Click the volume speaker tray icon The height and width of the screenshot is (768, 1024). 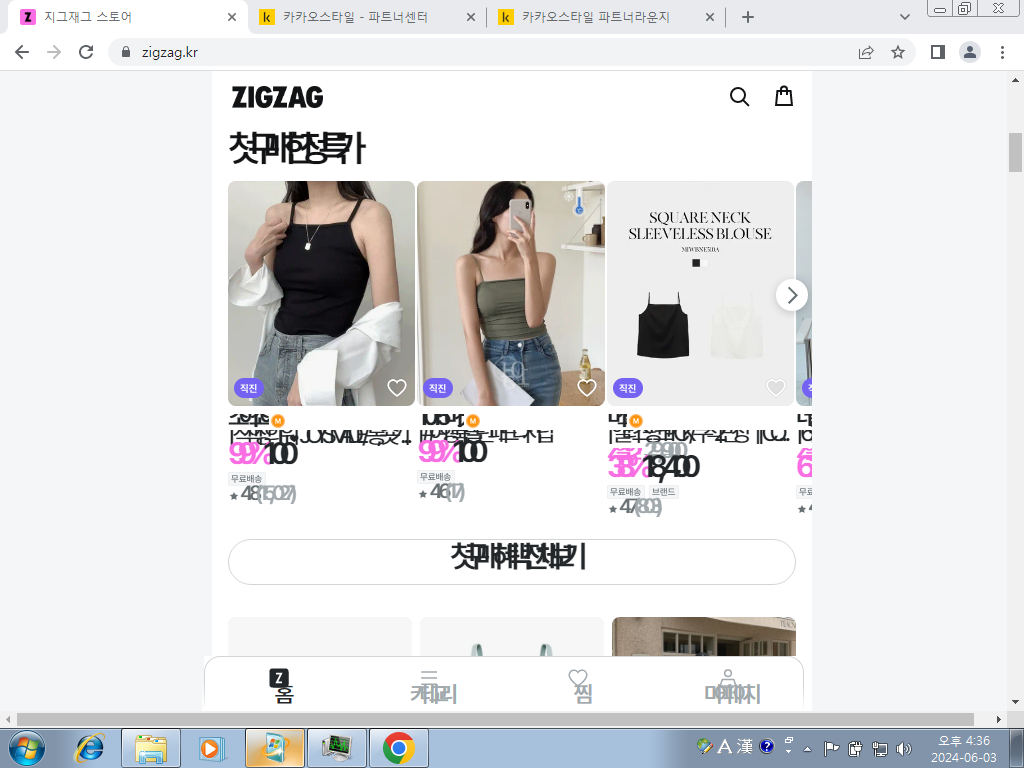click(x=904, y=748)
